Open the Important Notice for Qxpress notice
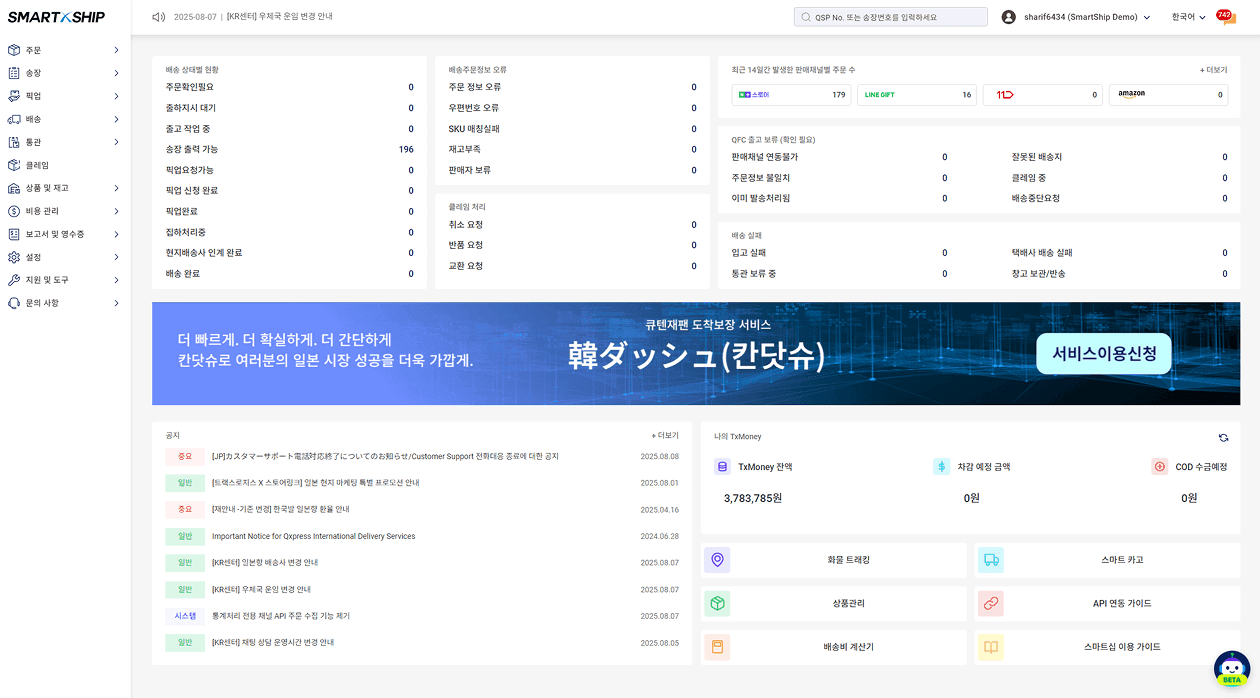1260x698 pixels. (313, 537)
